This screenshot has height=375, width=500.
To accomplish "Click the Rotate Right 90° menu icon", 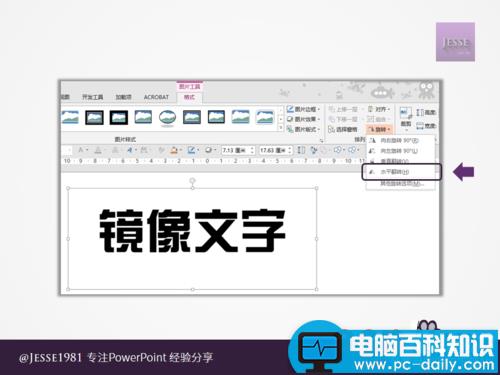I will tap(372, 140).
